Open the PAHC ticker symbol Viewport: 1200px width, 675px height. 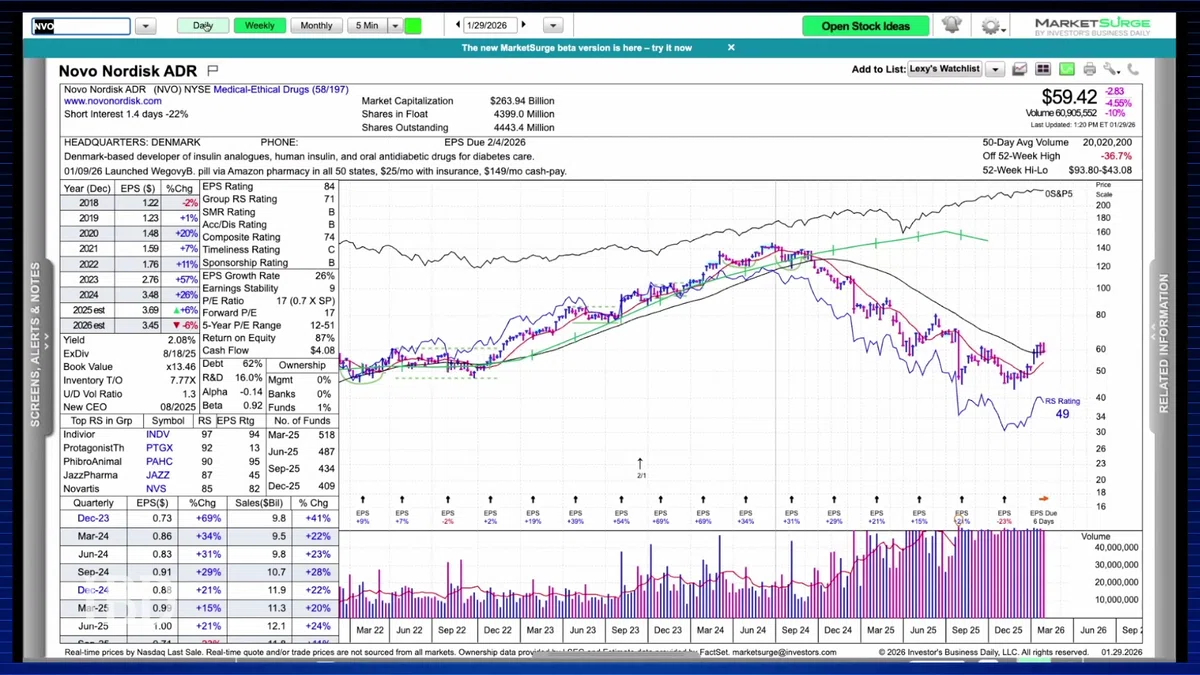click(x=159, y=461)
